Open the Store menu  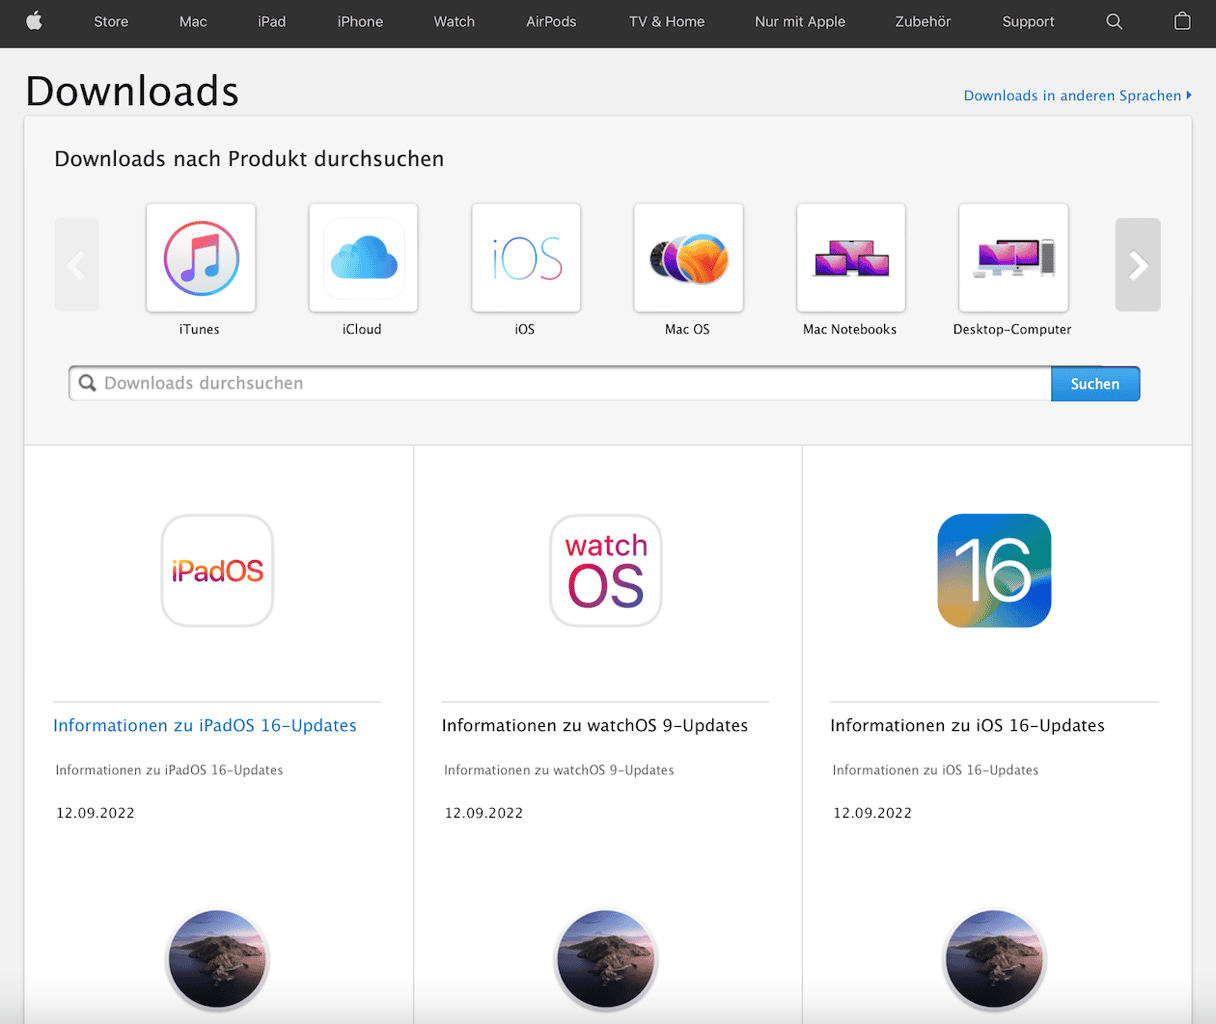coord(111,22)
